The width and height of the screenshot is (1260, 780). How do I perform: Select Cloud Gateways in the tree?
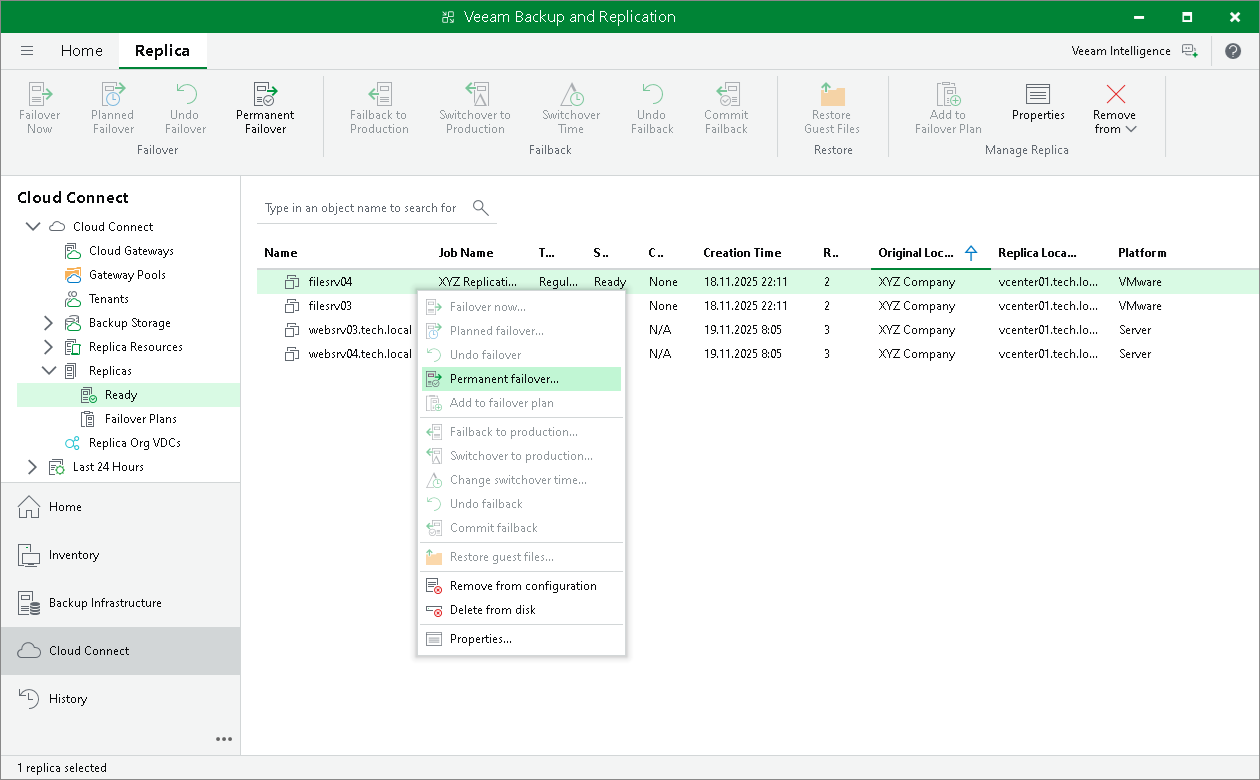(131, 251)
